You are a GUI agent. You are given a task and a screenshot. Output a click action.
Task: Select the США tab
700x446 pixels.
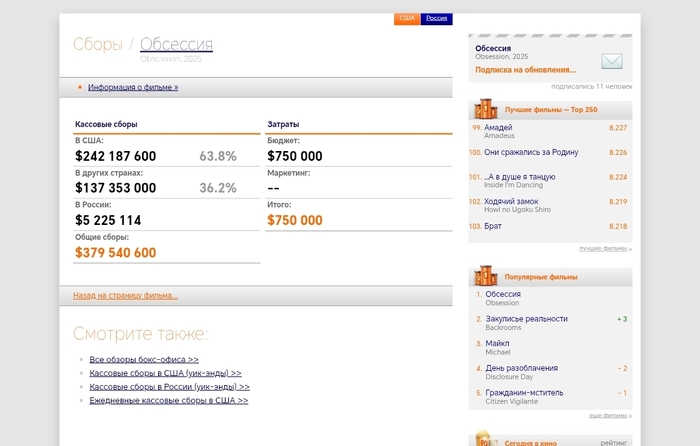pyautogui.click(x=407, y=18)
